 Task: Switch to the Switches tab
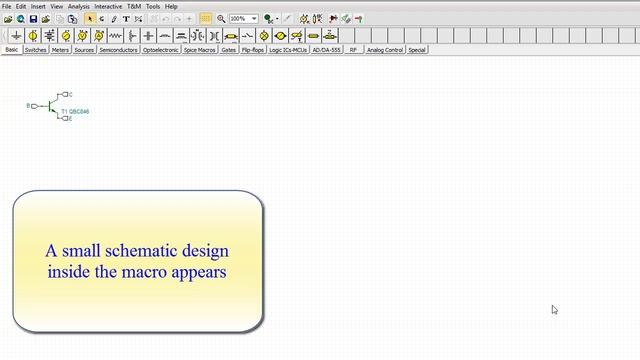click(x=36, y=50)
